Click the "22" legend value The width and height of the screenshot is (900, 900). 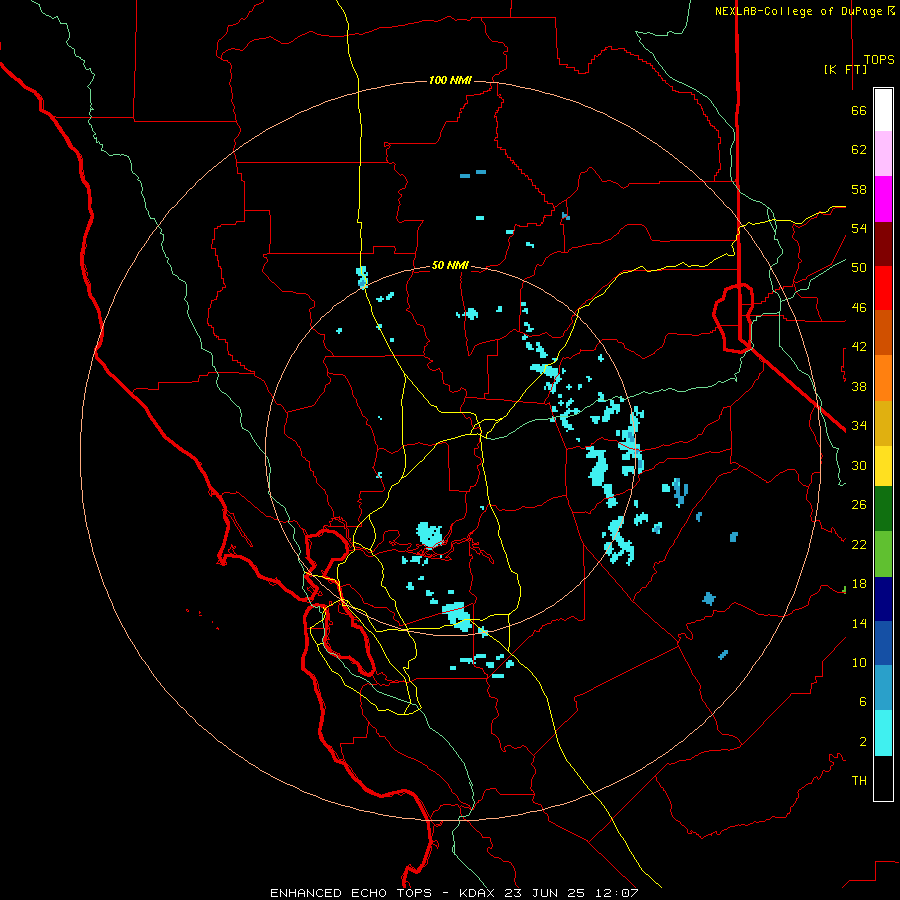(859, 545)
